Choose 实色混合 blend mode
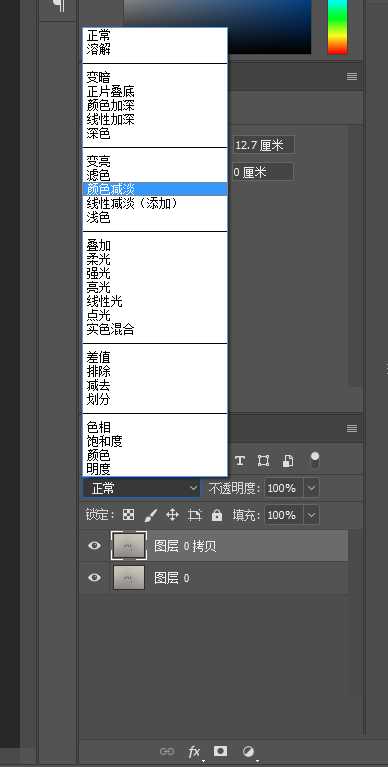388x767 pixels. (155, 329)
